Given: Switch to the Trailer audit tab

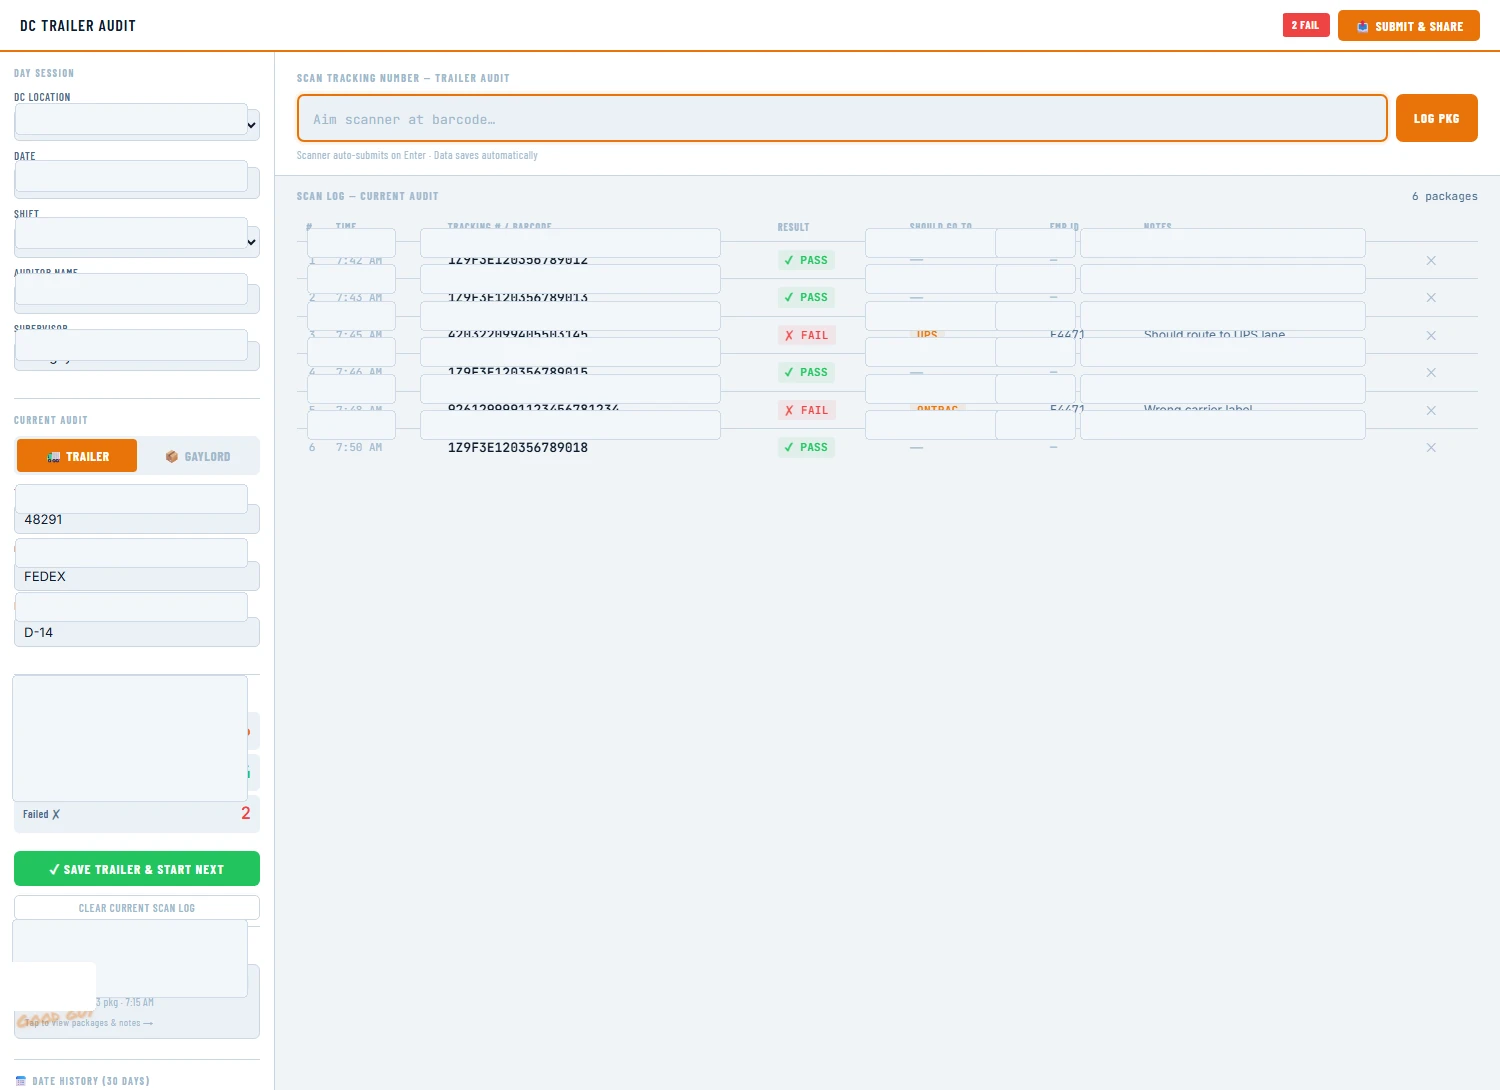Looking at the screenshot, I should point(77,456).
